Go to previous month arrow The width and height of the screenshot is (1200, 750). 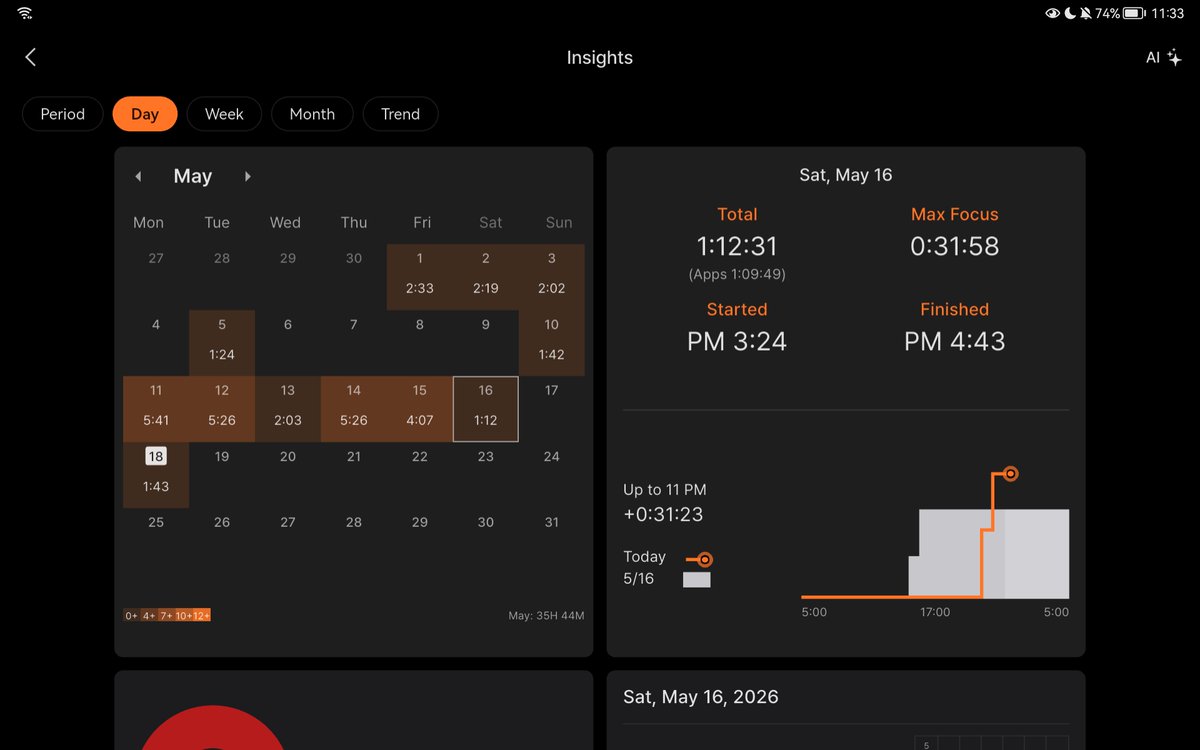point(138,176)
